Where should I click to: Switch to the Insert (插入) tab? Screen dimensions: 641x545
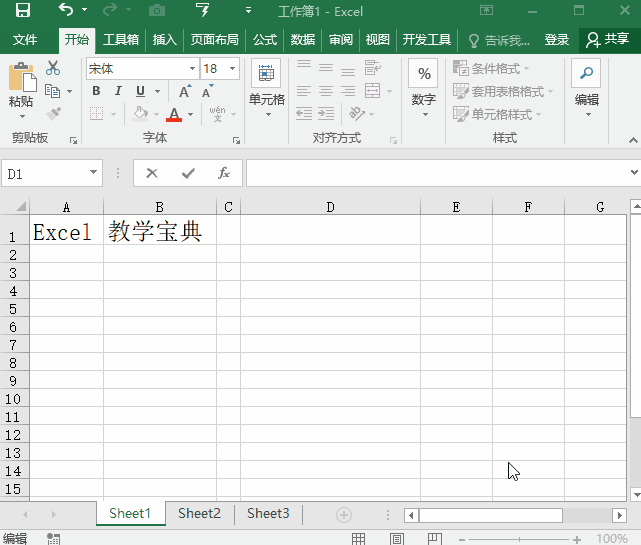164,40
